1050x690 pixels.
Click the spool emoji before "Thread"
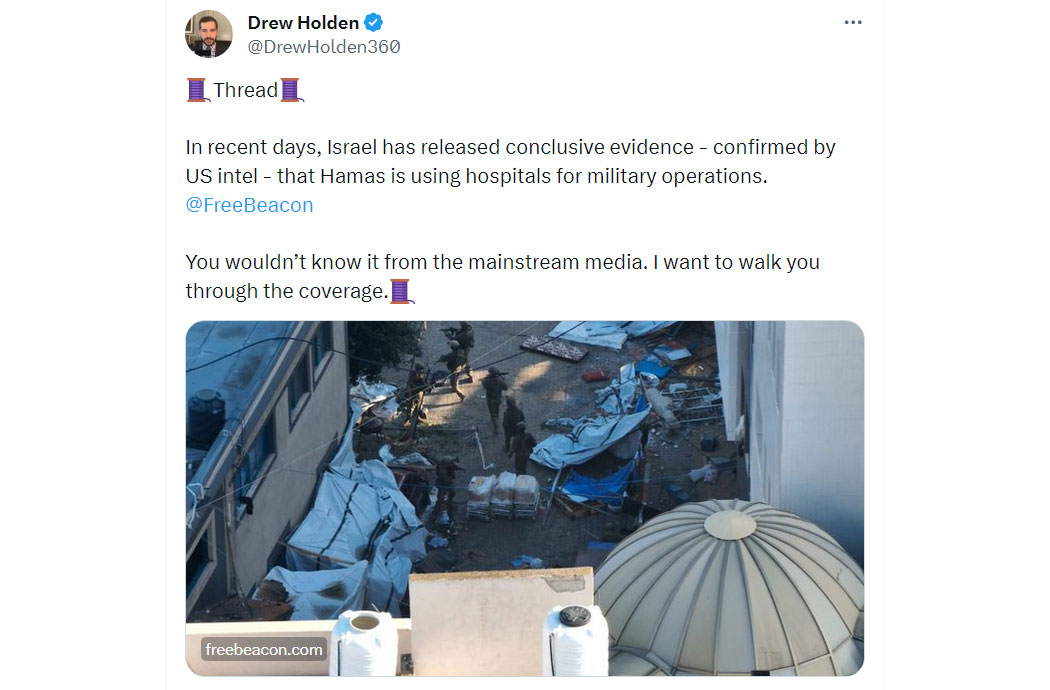point(198,90)
